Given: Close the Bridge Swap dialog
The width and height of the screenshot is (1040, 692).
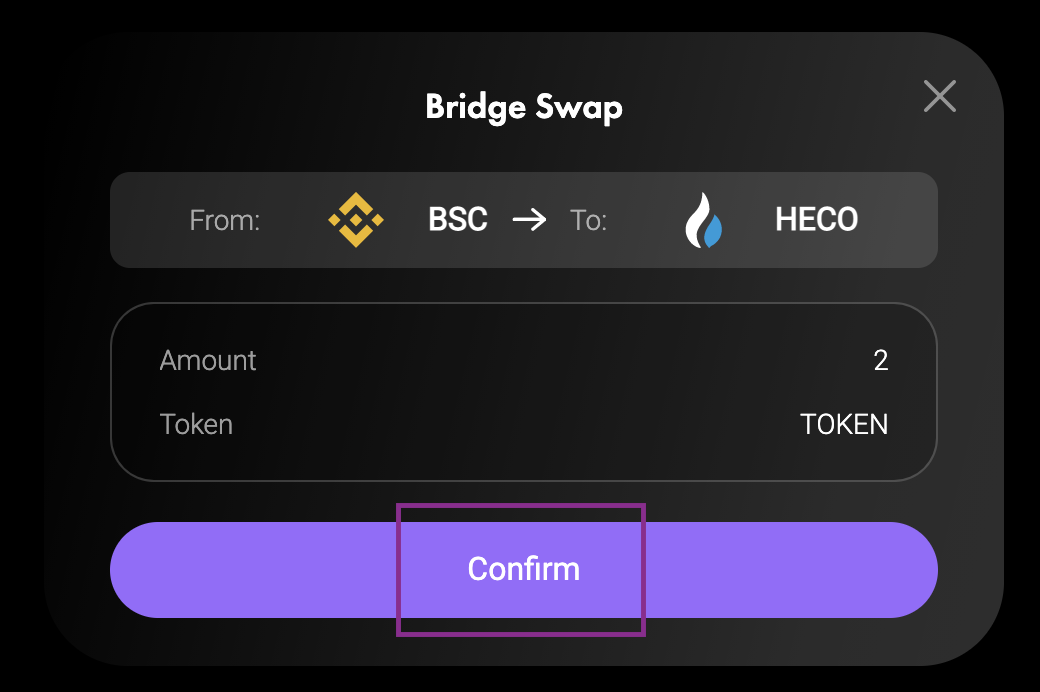Looking at the screenshot, I should point(938,96).
